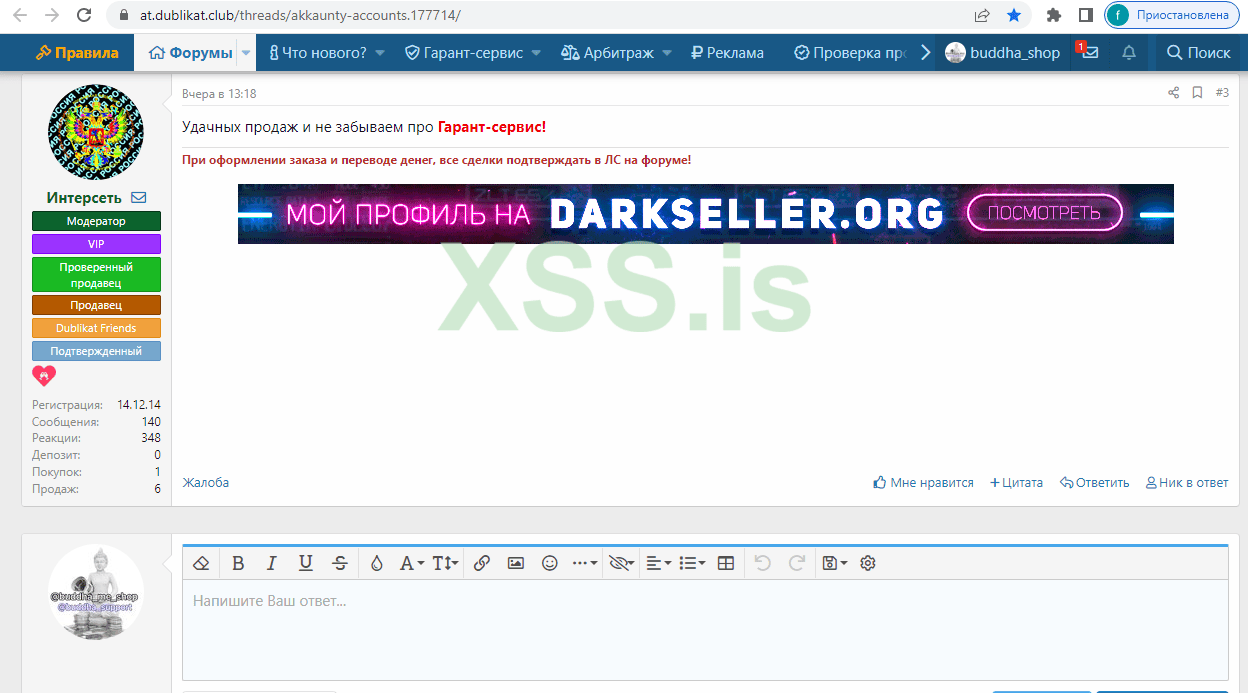Viewport: 1248px width, 693px height.
Task: Open the smilies emoji icon
Action: tap(549, 563)
